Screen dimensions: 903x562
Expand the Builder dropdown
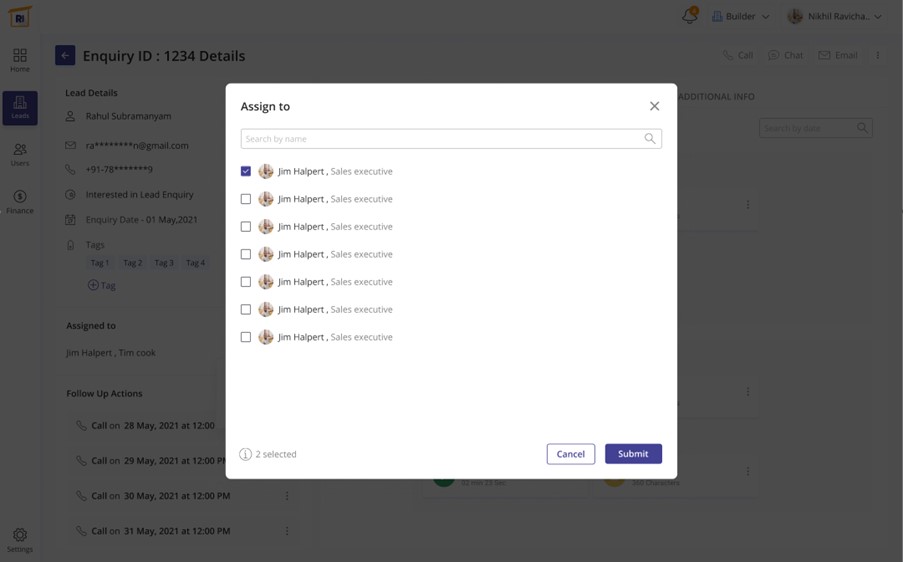pyautogui.click(x=740, y=16)
